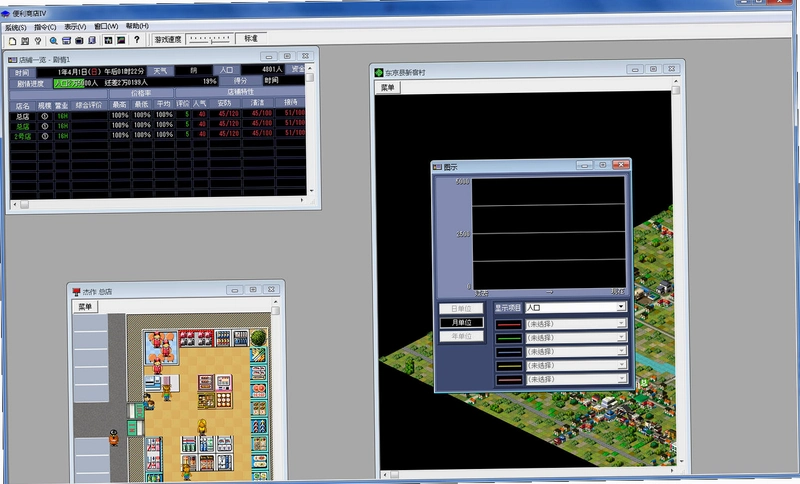Click the question mark help icon
This screenshot has height=484, width=800.
(x=136, y=40)
